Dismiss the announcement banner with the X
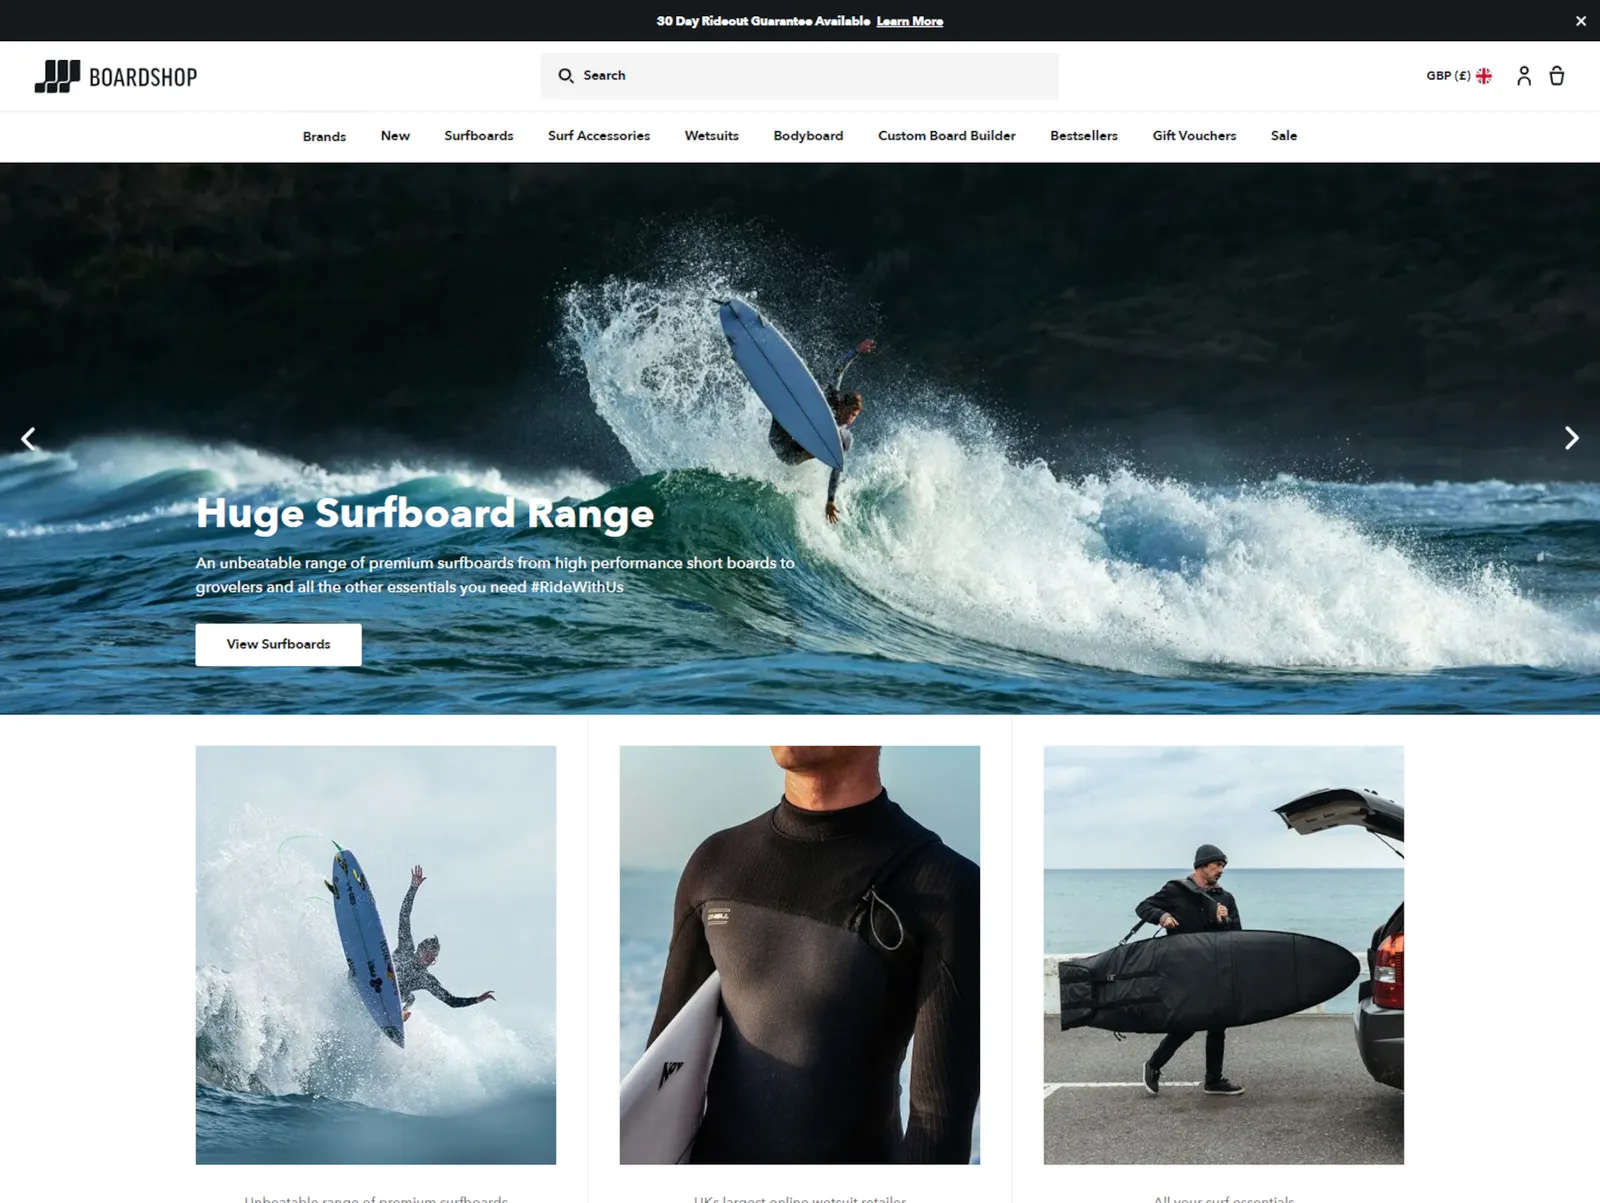This screenshot has width=1600, height=1203. [1581, 21]
